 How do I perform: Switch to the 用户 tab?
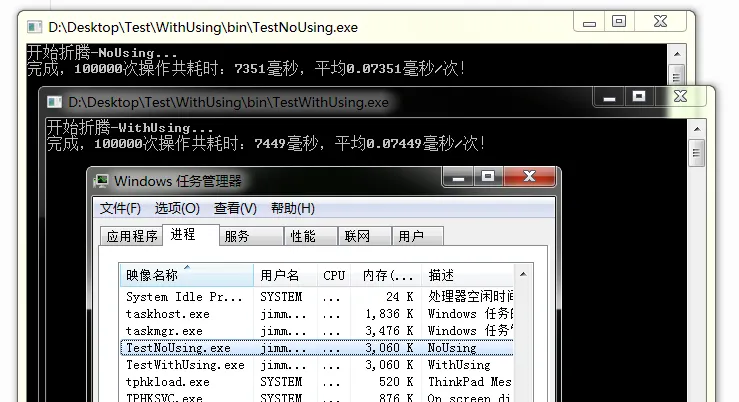418,236
